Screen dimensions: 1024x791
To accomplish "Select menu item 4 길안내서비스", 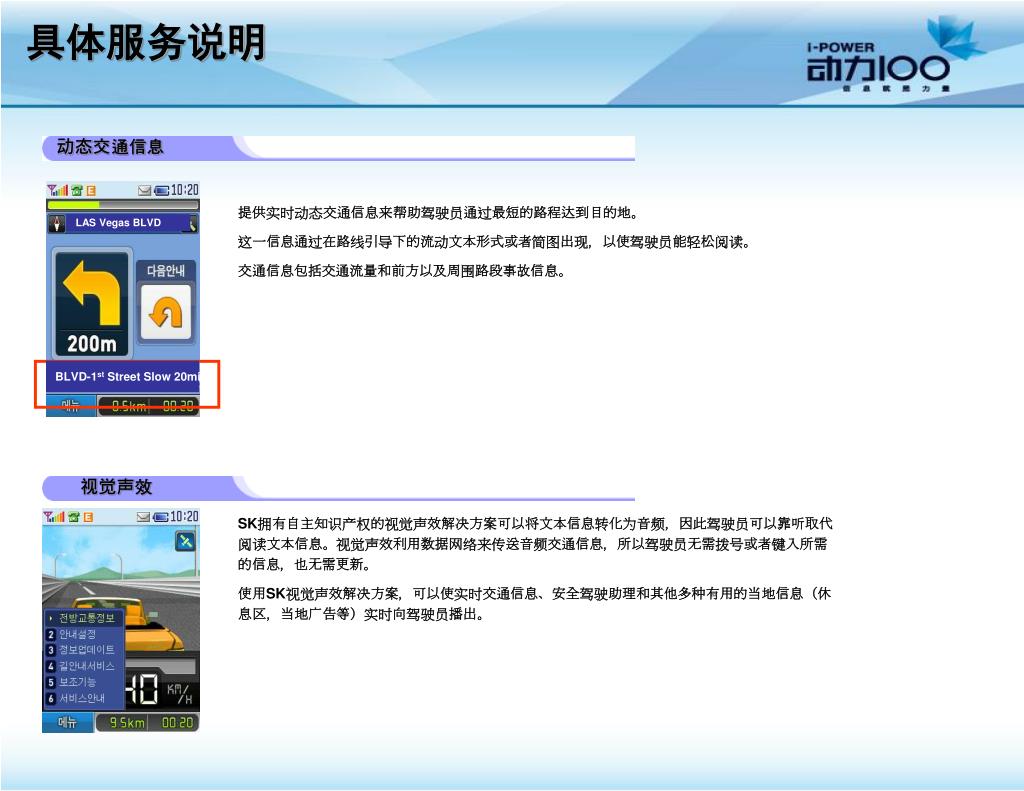I will tap(83, 666).
